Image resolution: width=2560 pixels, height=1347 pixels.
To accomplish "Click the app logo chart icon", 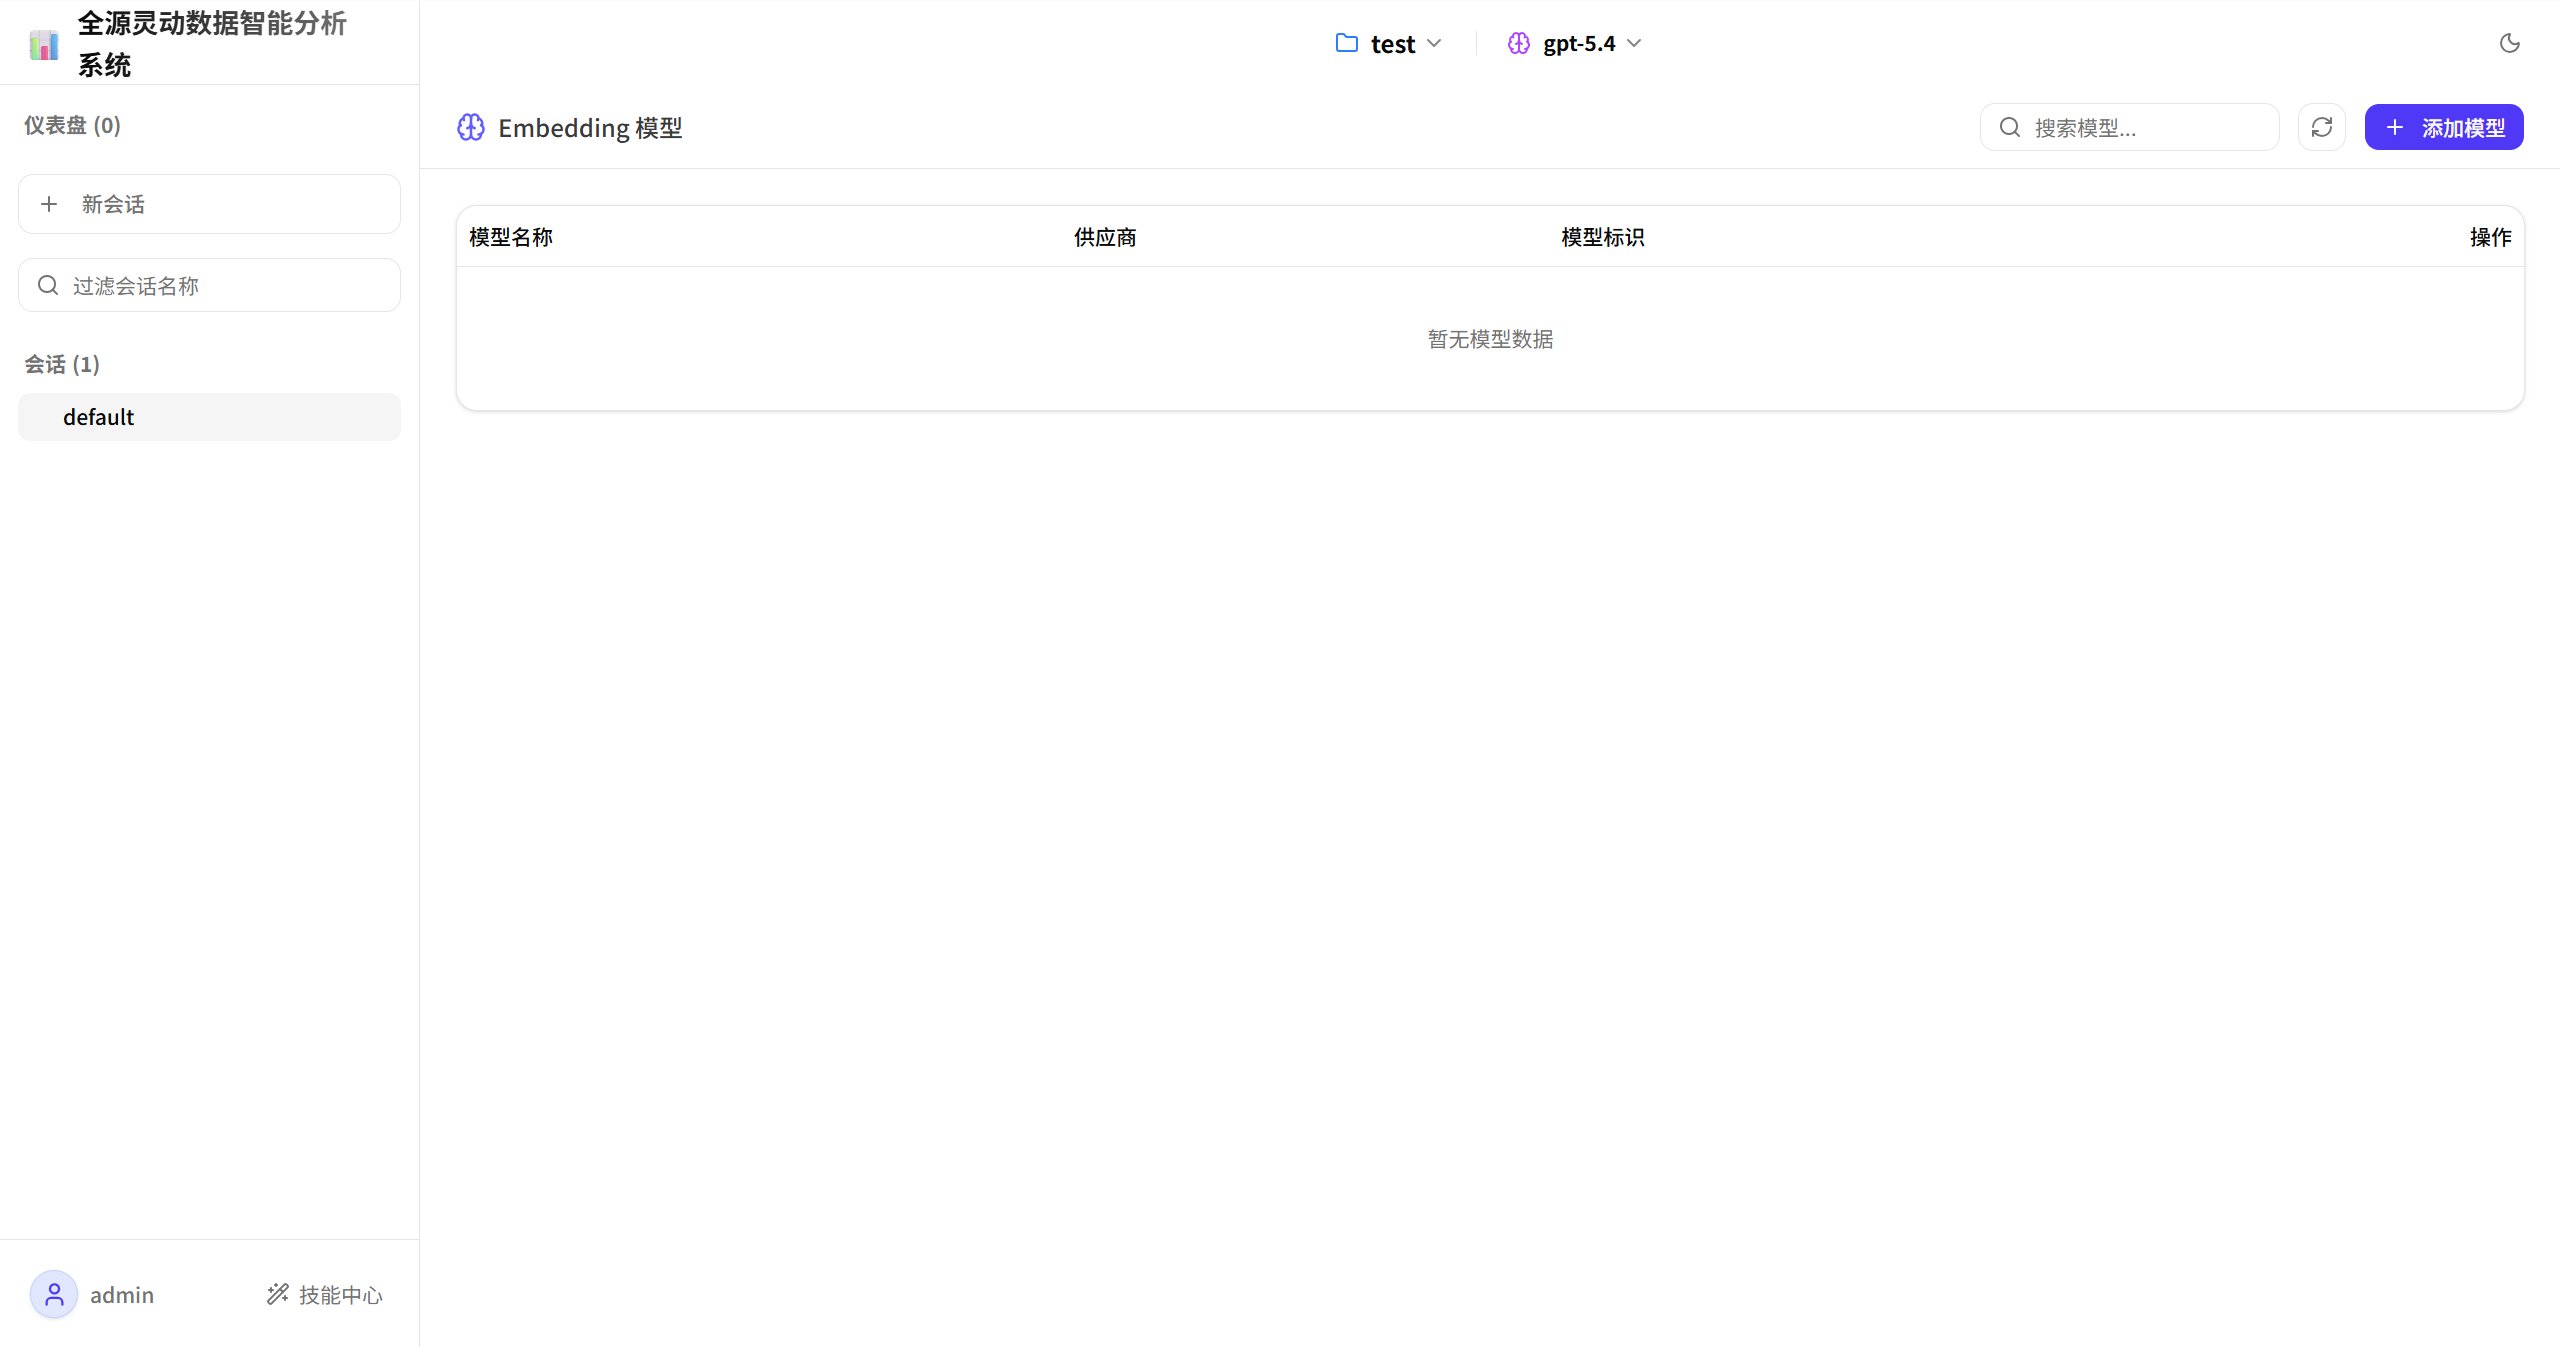I will coord(44,44).
